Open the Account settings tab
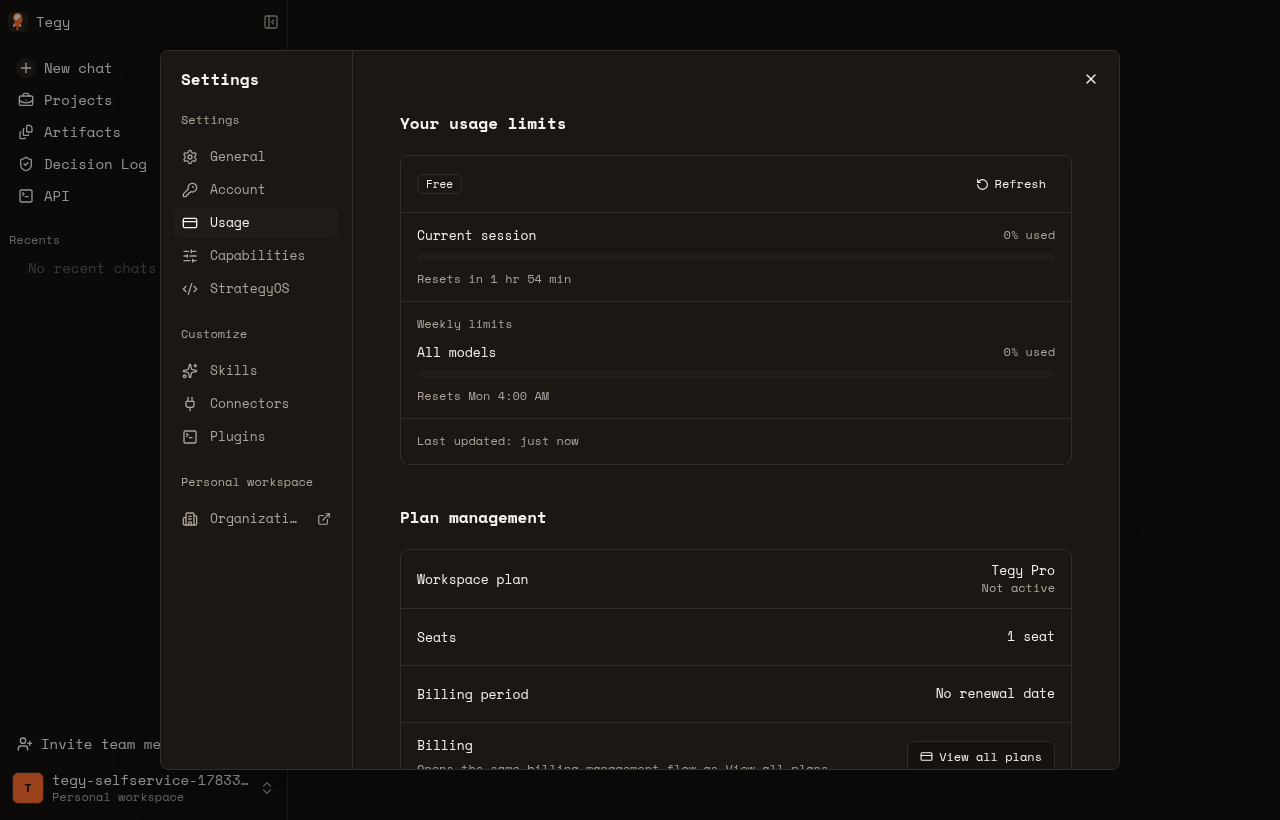1280x820 pixels. click(x=256, y=190)
